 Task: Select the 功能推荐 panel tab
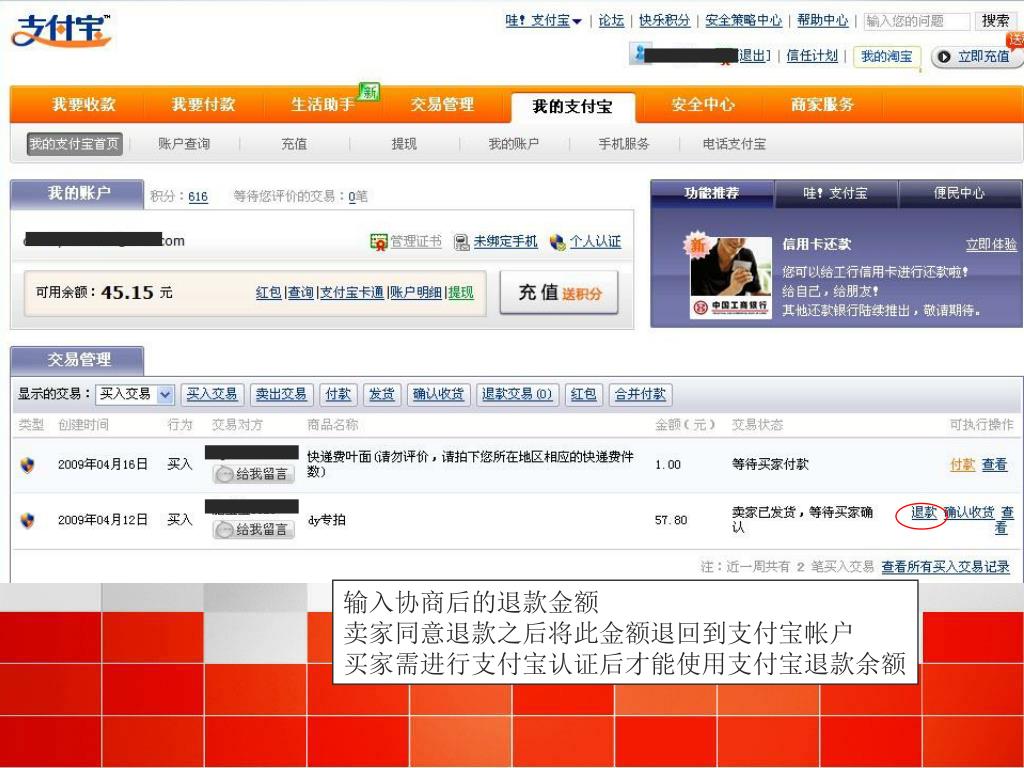point(712,193)
